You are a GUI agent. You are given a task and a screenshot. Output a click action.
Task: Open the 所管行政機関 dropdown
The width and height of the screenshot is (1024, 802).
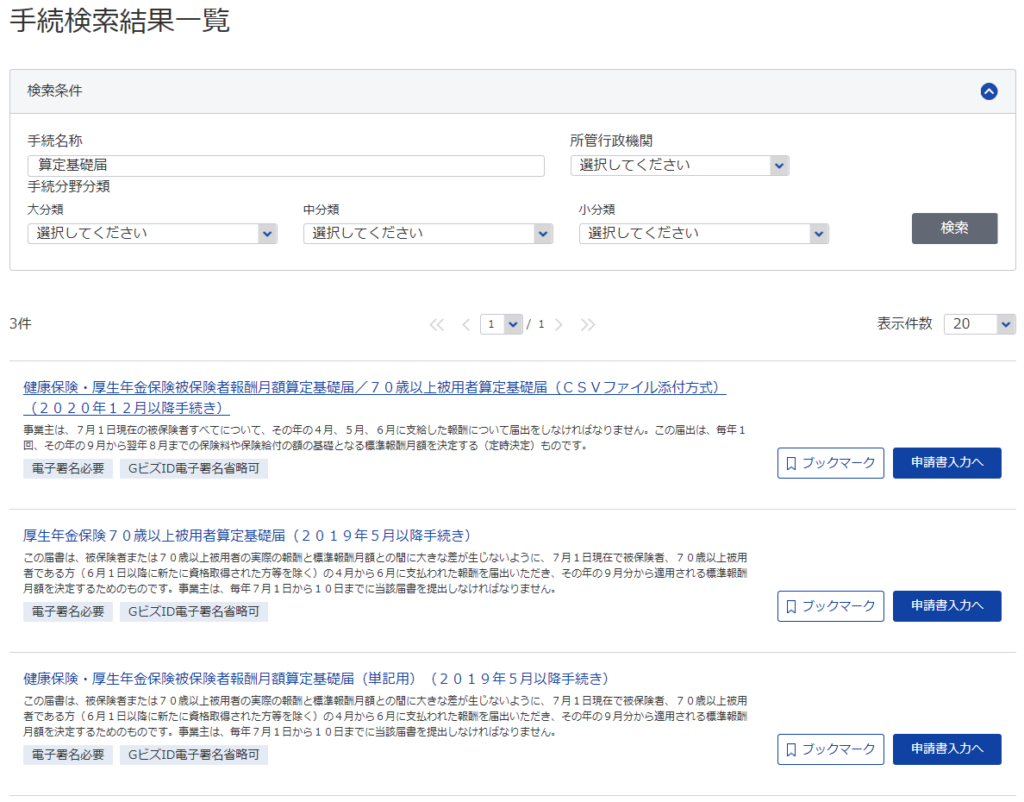(680, 165)
